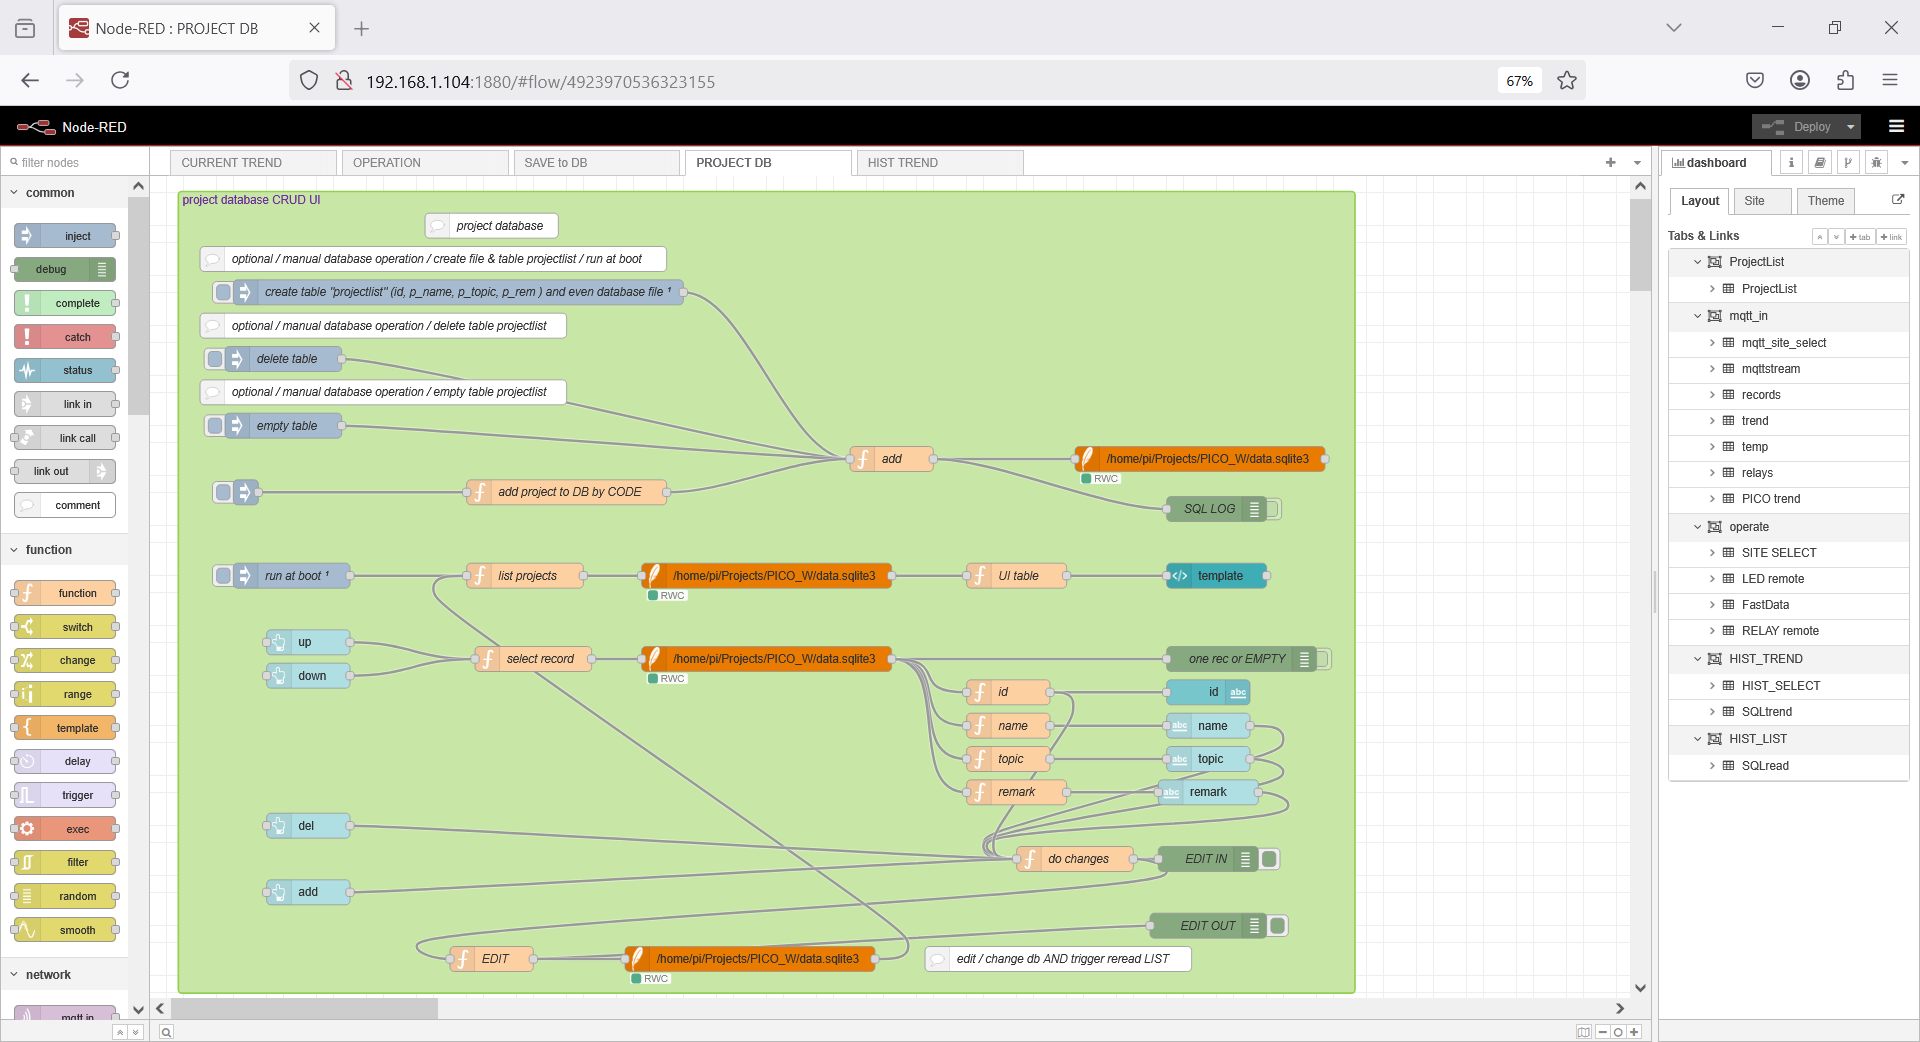Select the exec node in the palette
Viewport: 1920px width, 1042px height.
[x=65, y=829]
